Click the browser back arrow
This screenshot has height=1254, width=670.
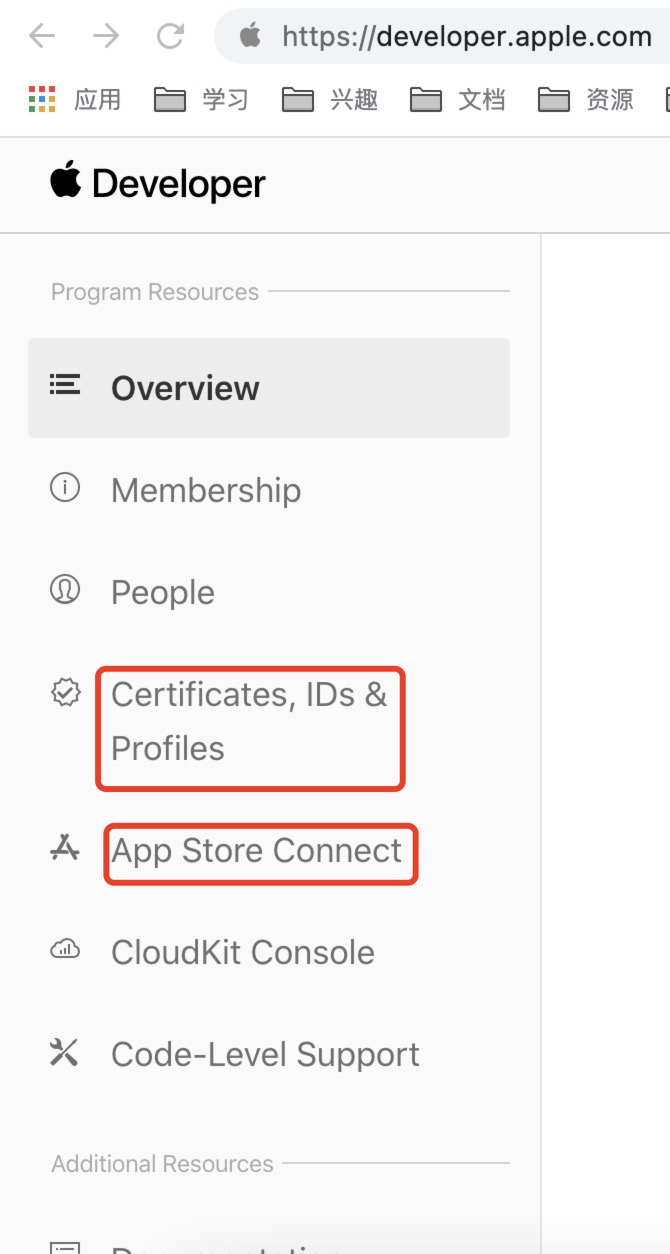click(x=42, y=37)
